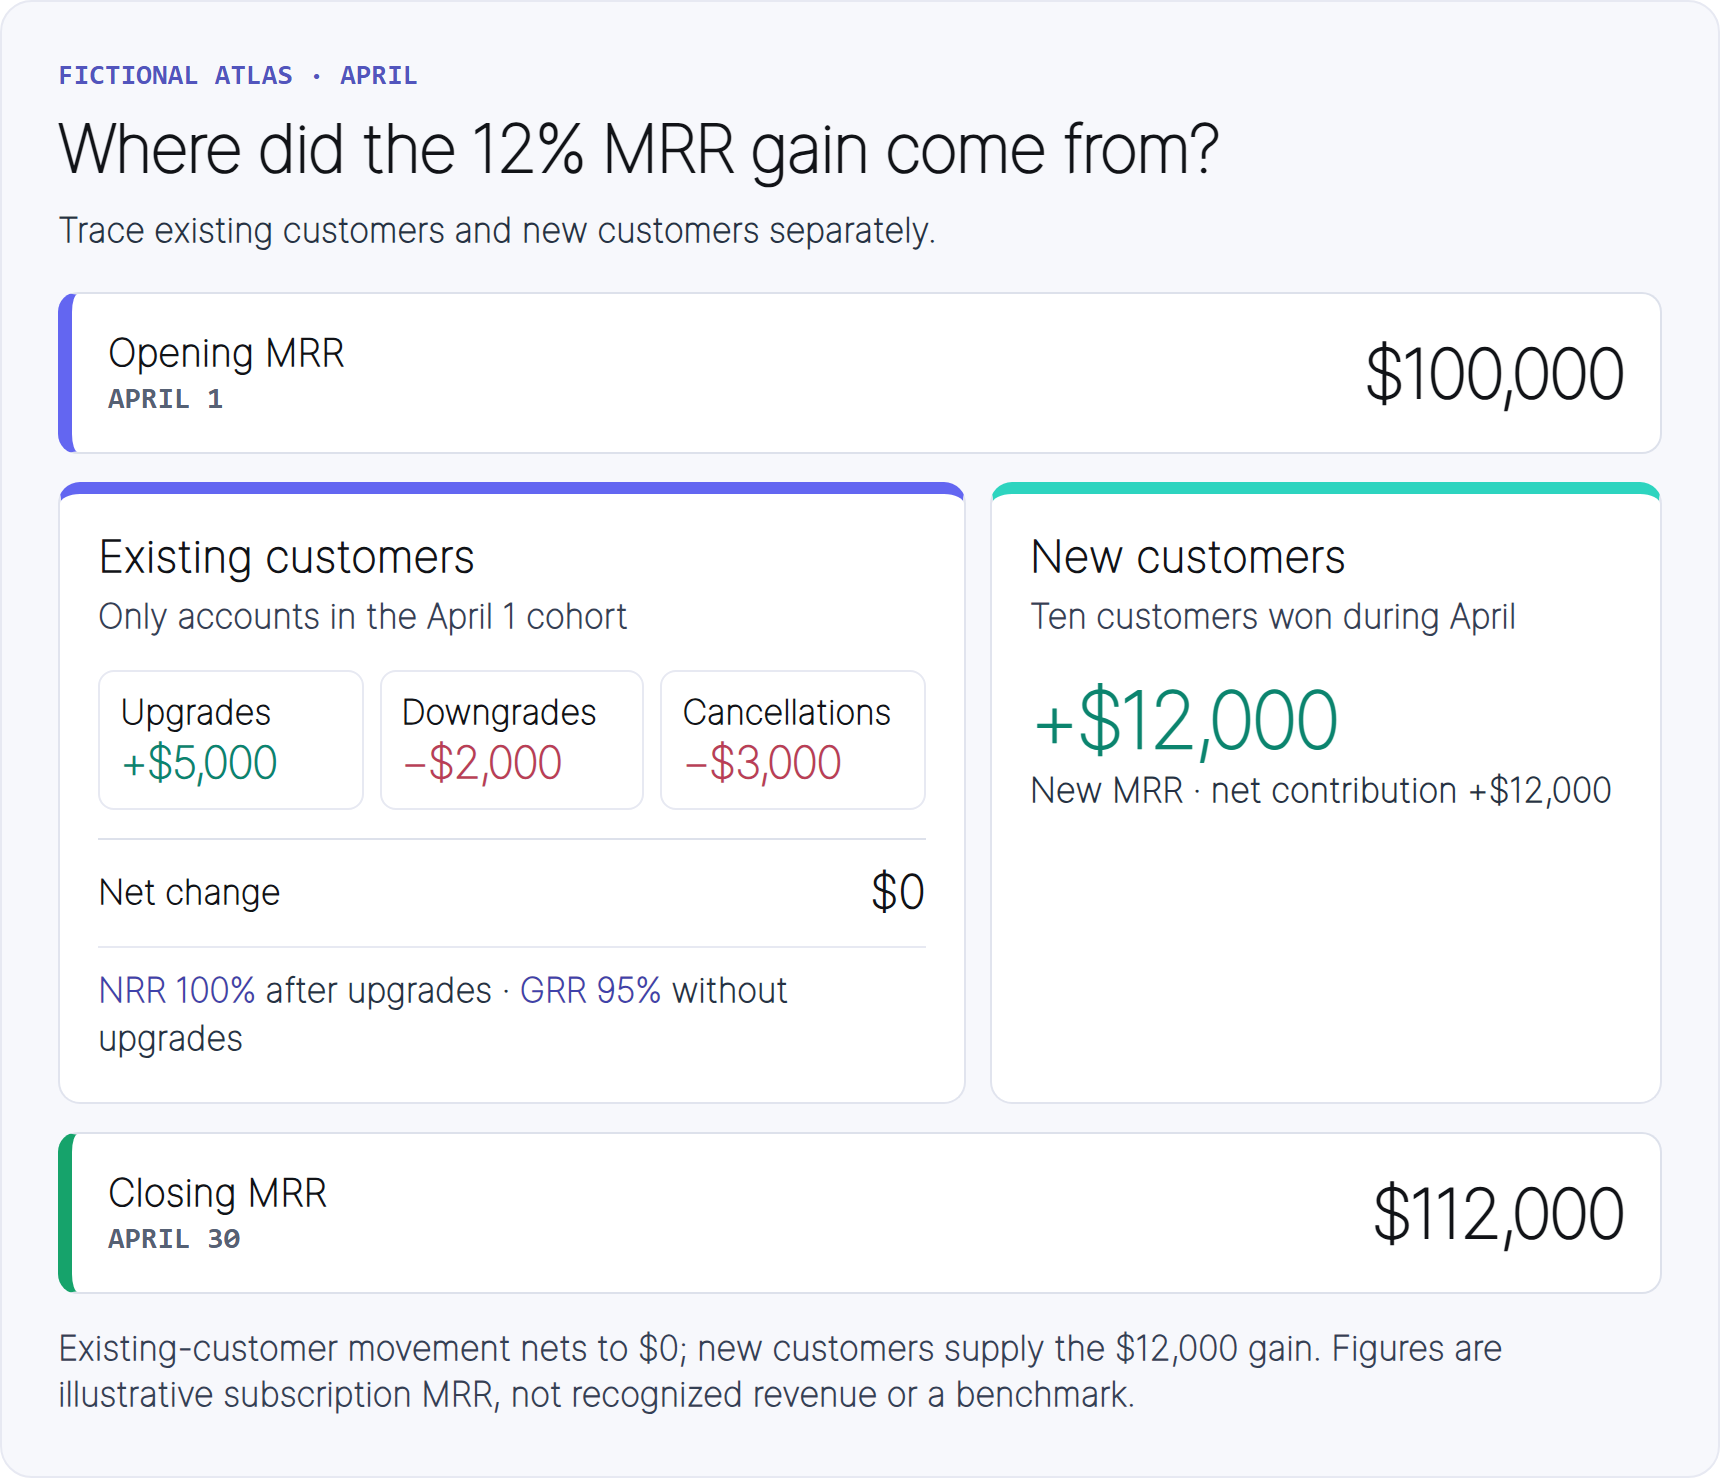Click the "Cancellations" label

coord(786,712)
